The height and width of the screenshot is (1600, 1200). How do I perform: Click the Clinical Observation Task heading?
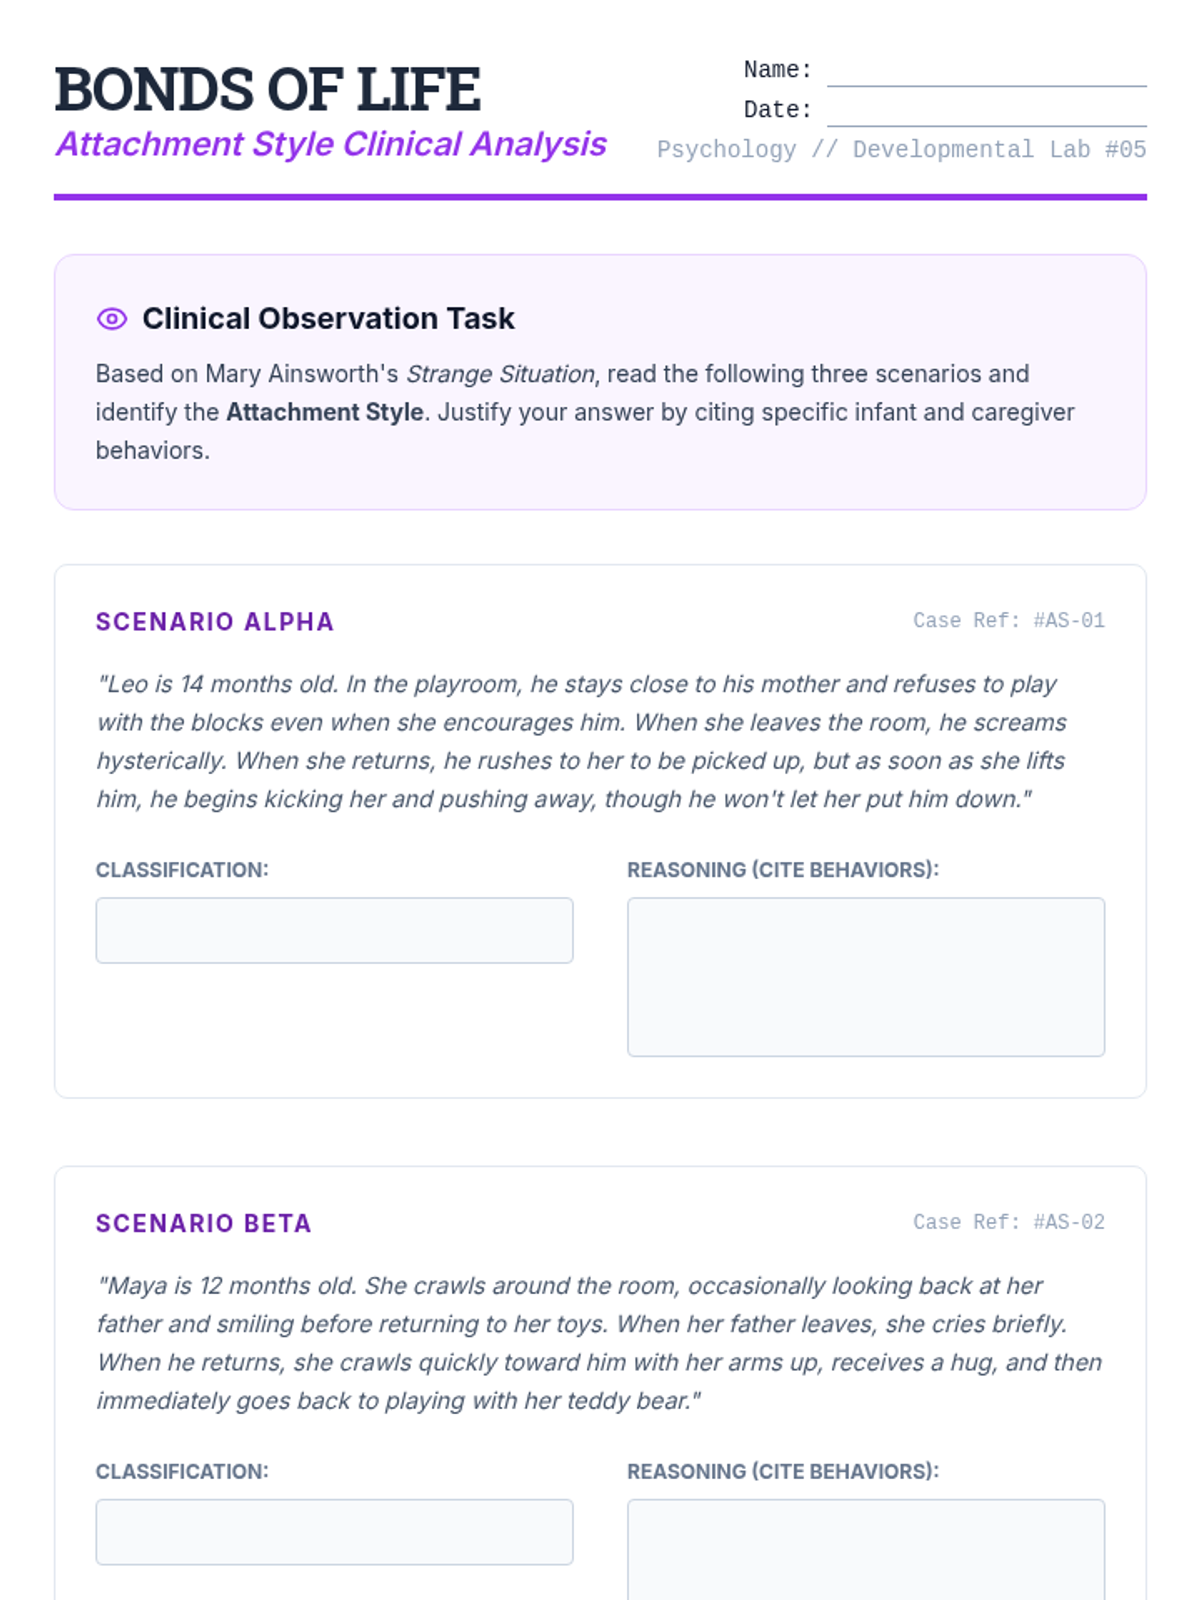pos(328,319)
